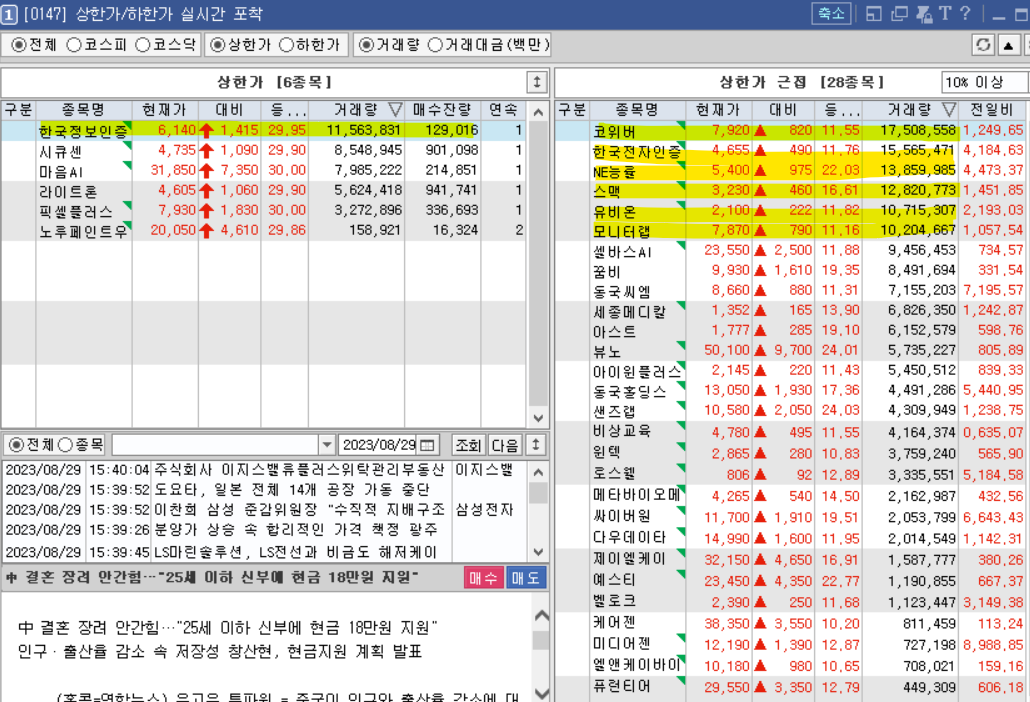Select the 스맥 row
Screen dimensions: 1030x702
pos(792,190)
